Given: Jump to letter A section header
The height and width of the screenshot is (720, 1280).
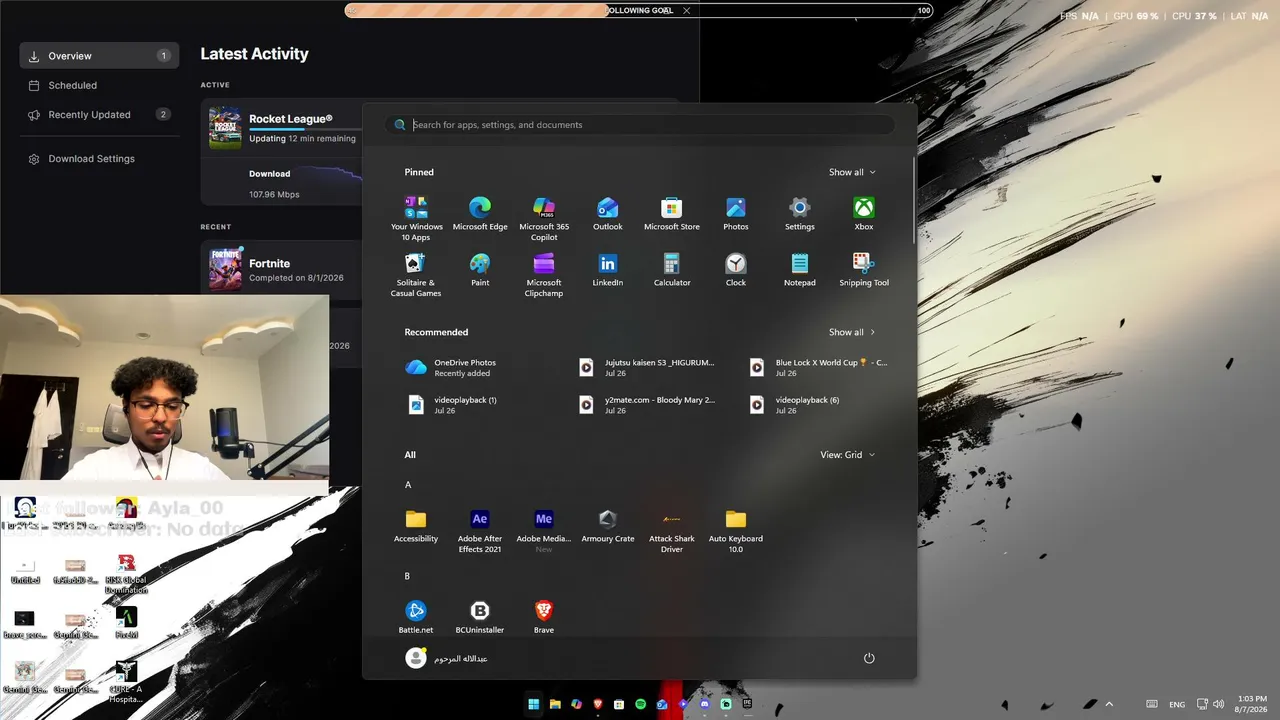Looking at the screenshot, I should 408,485.
